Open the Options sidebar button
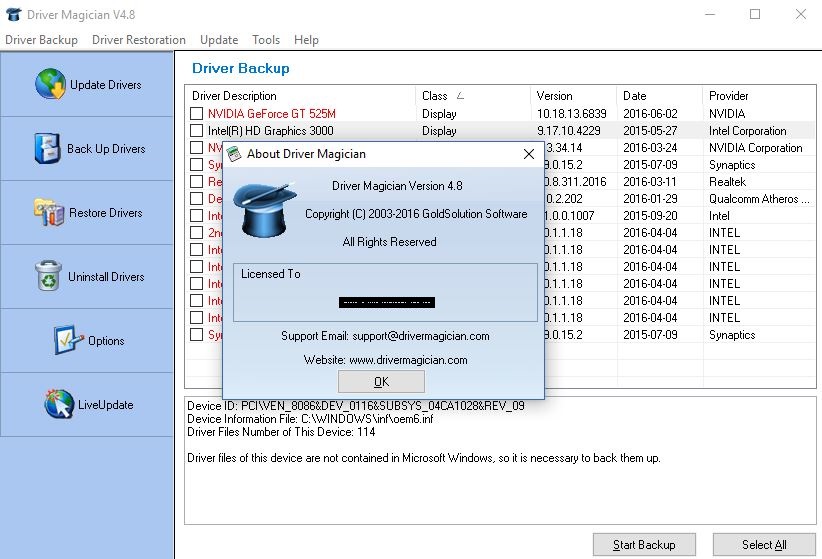 (87, 340)
